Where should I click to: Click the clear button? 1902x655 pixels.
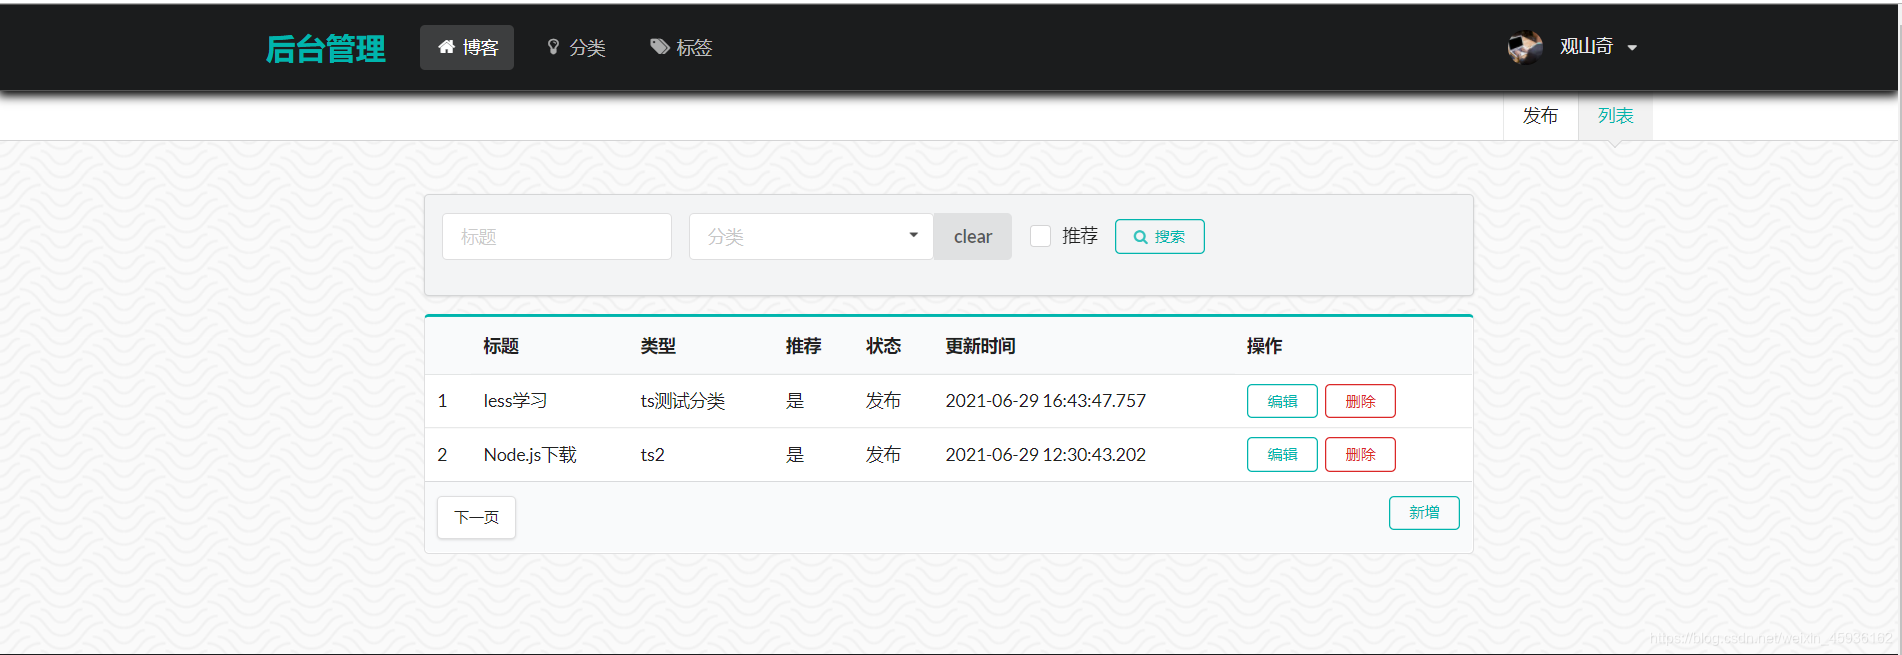pyautogui.click(x=972, y=236)
